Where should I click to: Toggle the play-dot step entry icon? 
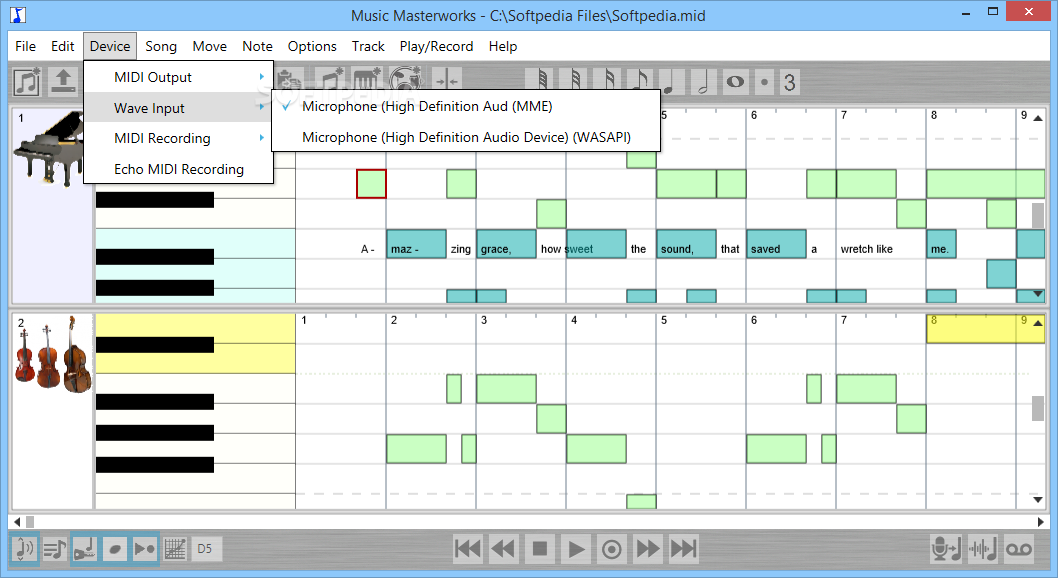tap(144, 549)
